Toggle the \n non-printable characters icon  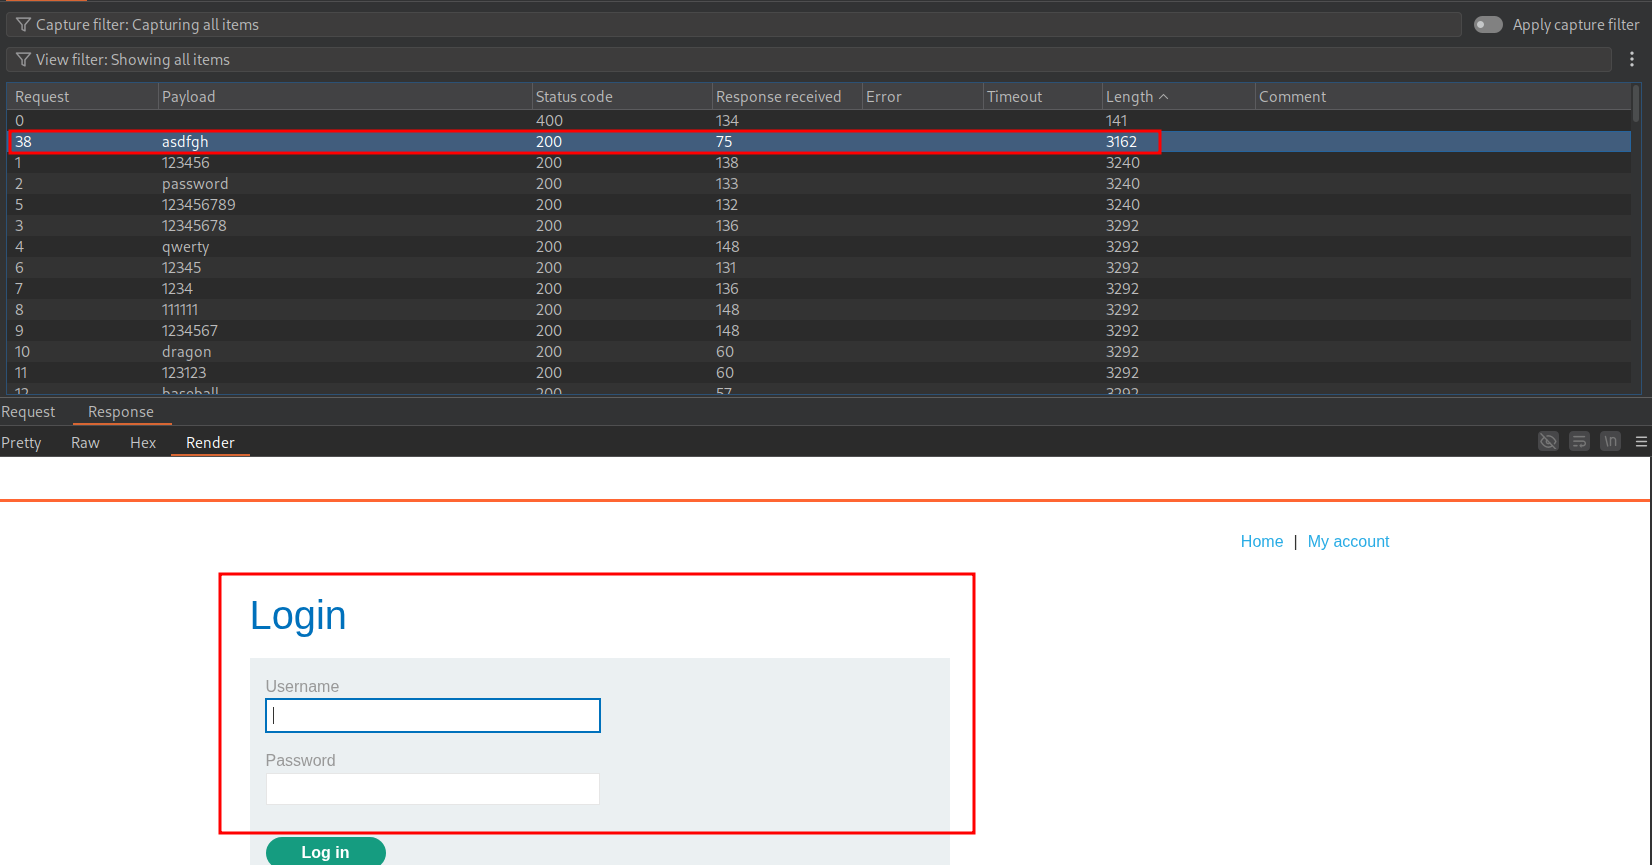point(1610,442)
